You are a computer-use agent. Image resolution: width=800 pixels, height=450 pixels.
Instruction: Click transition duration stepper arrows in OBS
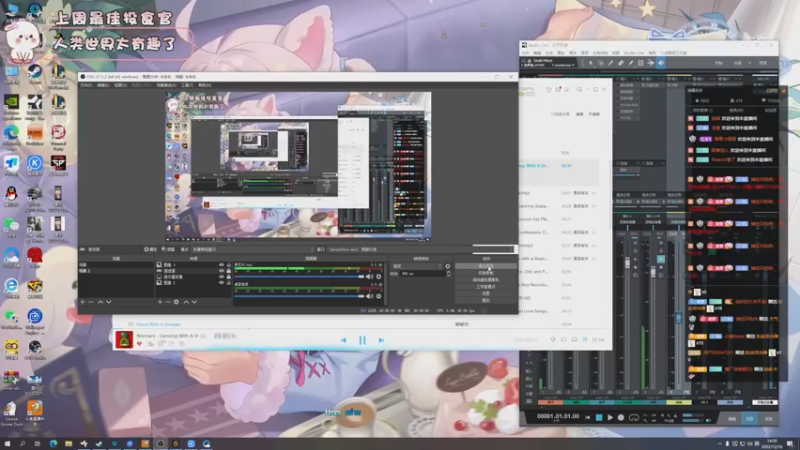coord(448,274)
